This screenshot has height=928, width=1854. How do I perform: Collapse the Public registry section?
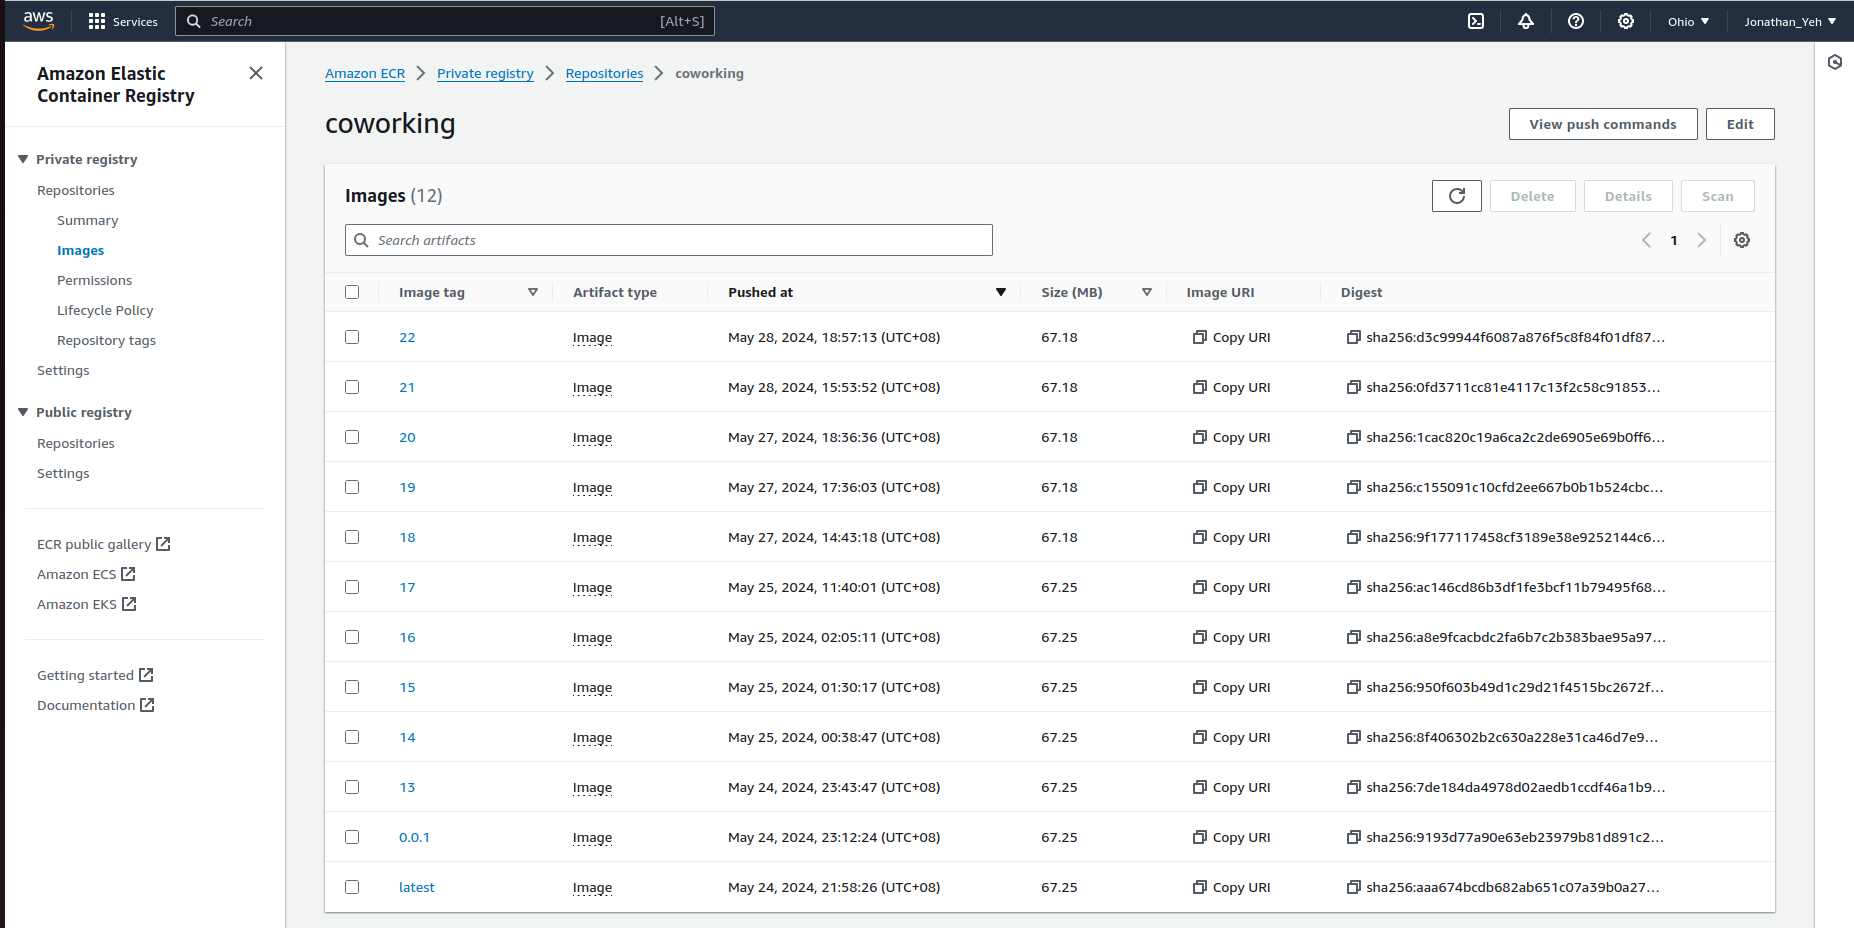coord(23,412)
